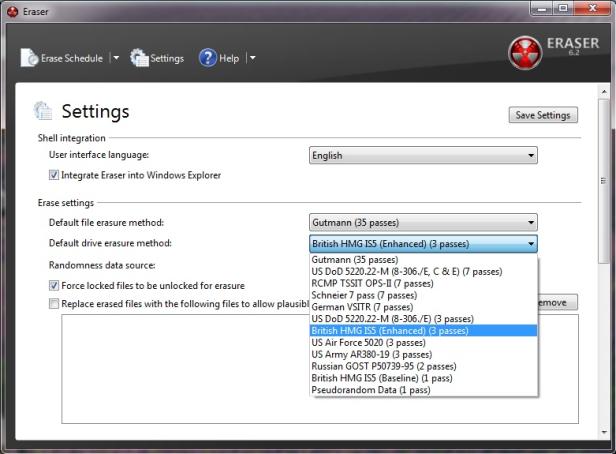Screen dimensions: 616x454
Task: Choose US Army AR380-19 (3 passes)
Action: pos(424,354)
